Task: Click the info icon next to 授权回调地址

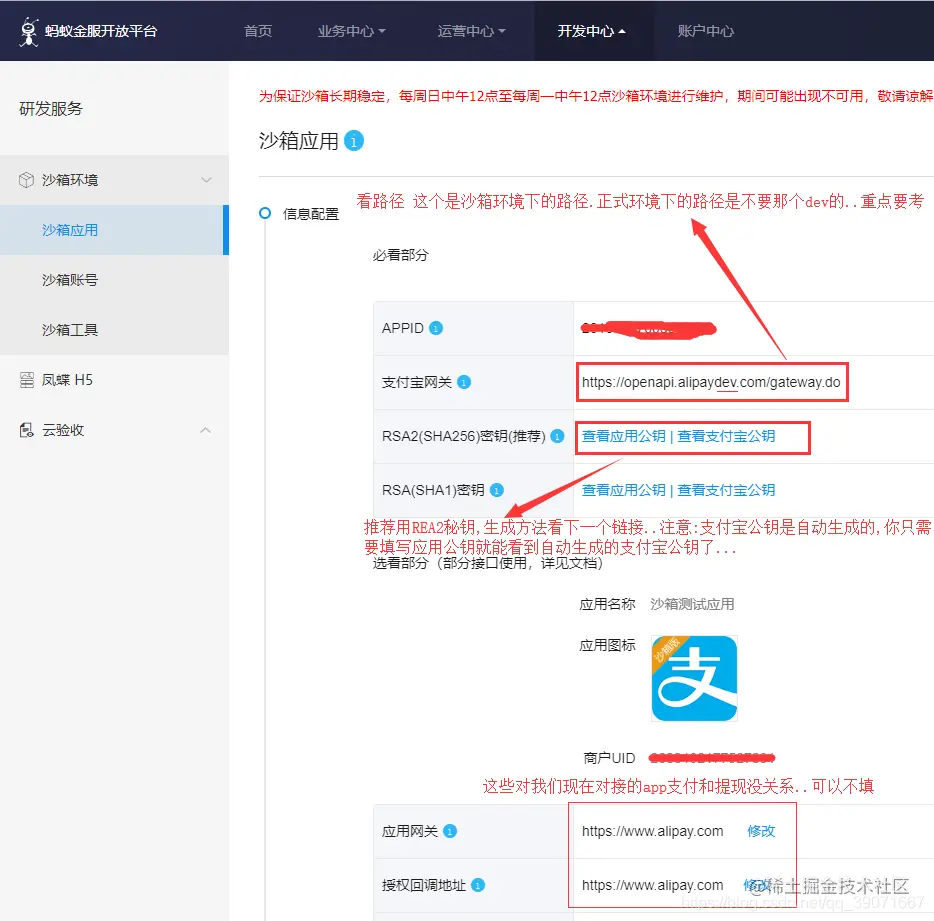Action: [478, 885]
